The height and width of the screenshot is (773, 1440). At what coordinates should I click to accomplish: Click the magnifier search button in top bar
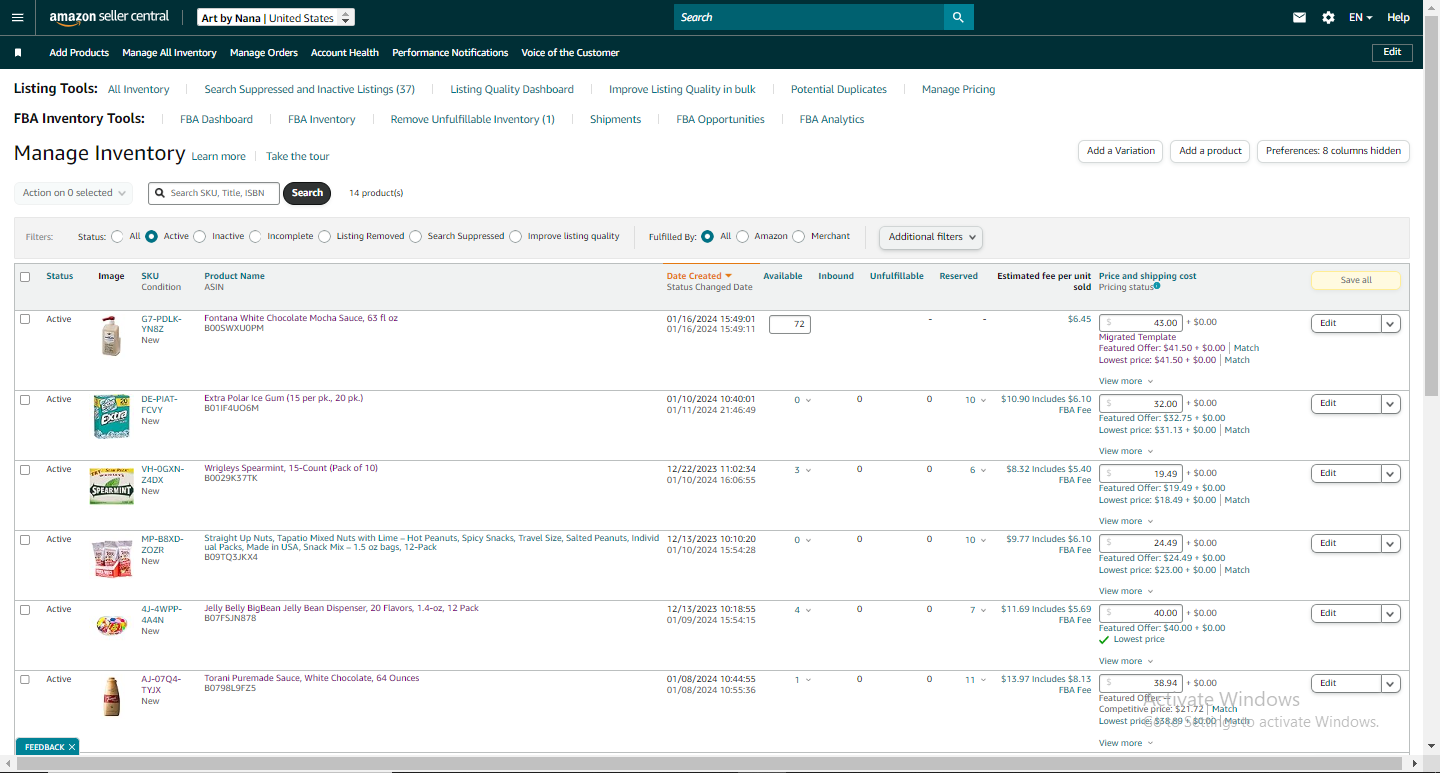coord(958,17)
